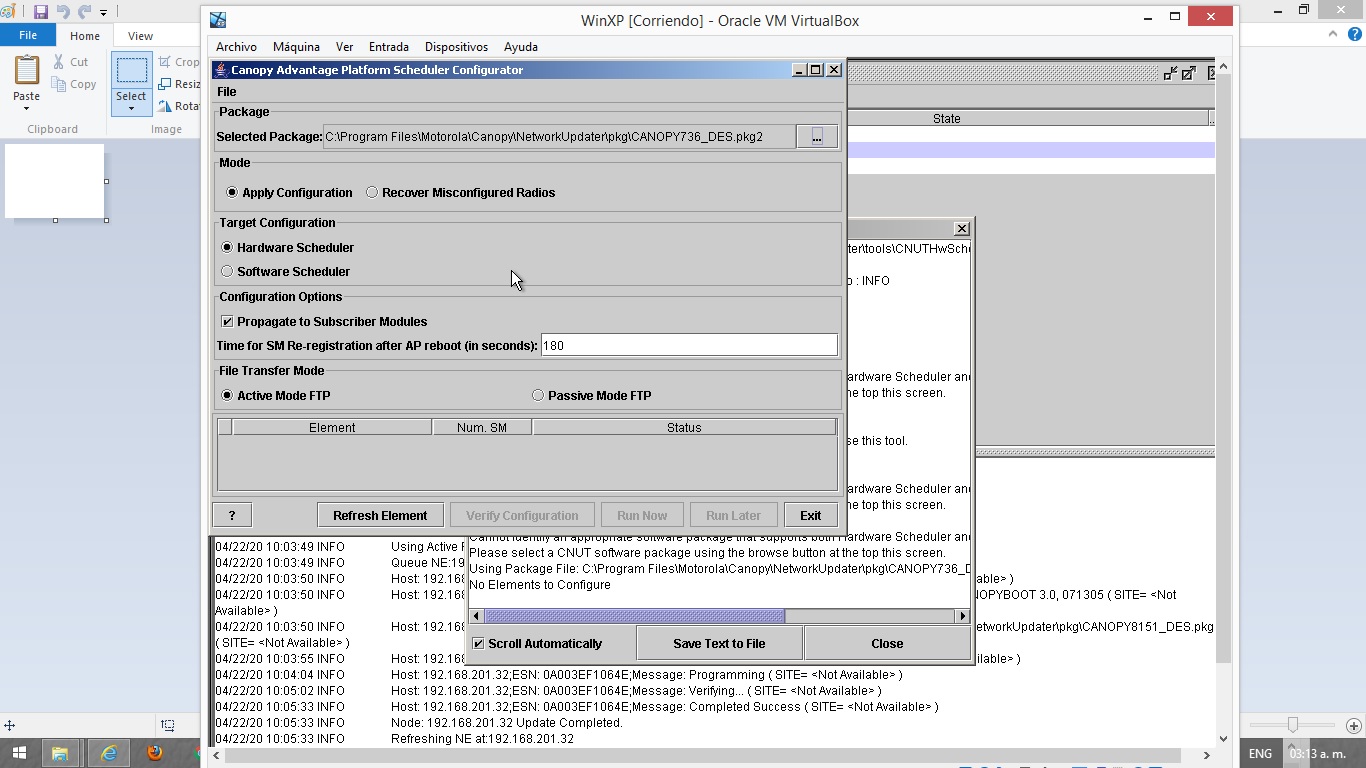Toggle the Scroll Automatically checkbox
This screenshot has width=1366, height=768.
(478, 644)
